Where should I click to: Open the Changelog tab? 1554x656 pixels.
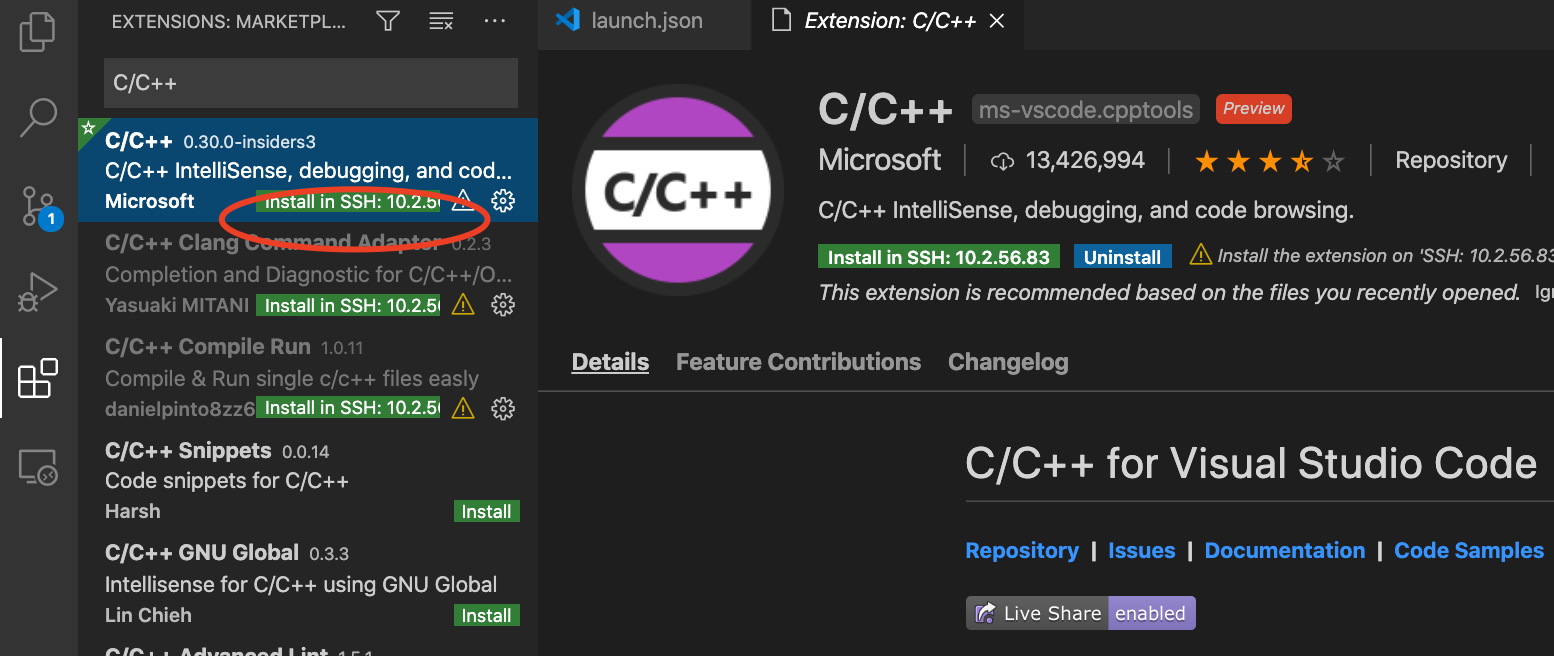[x=1008, y=362]
